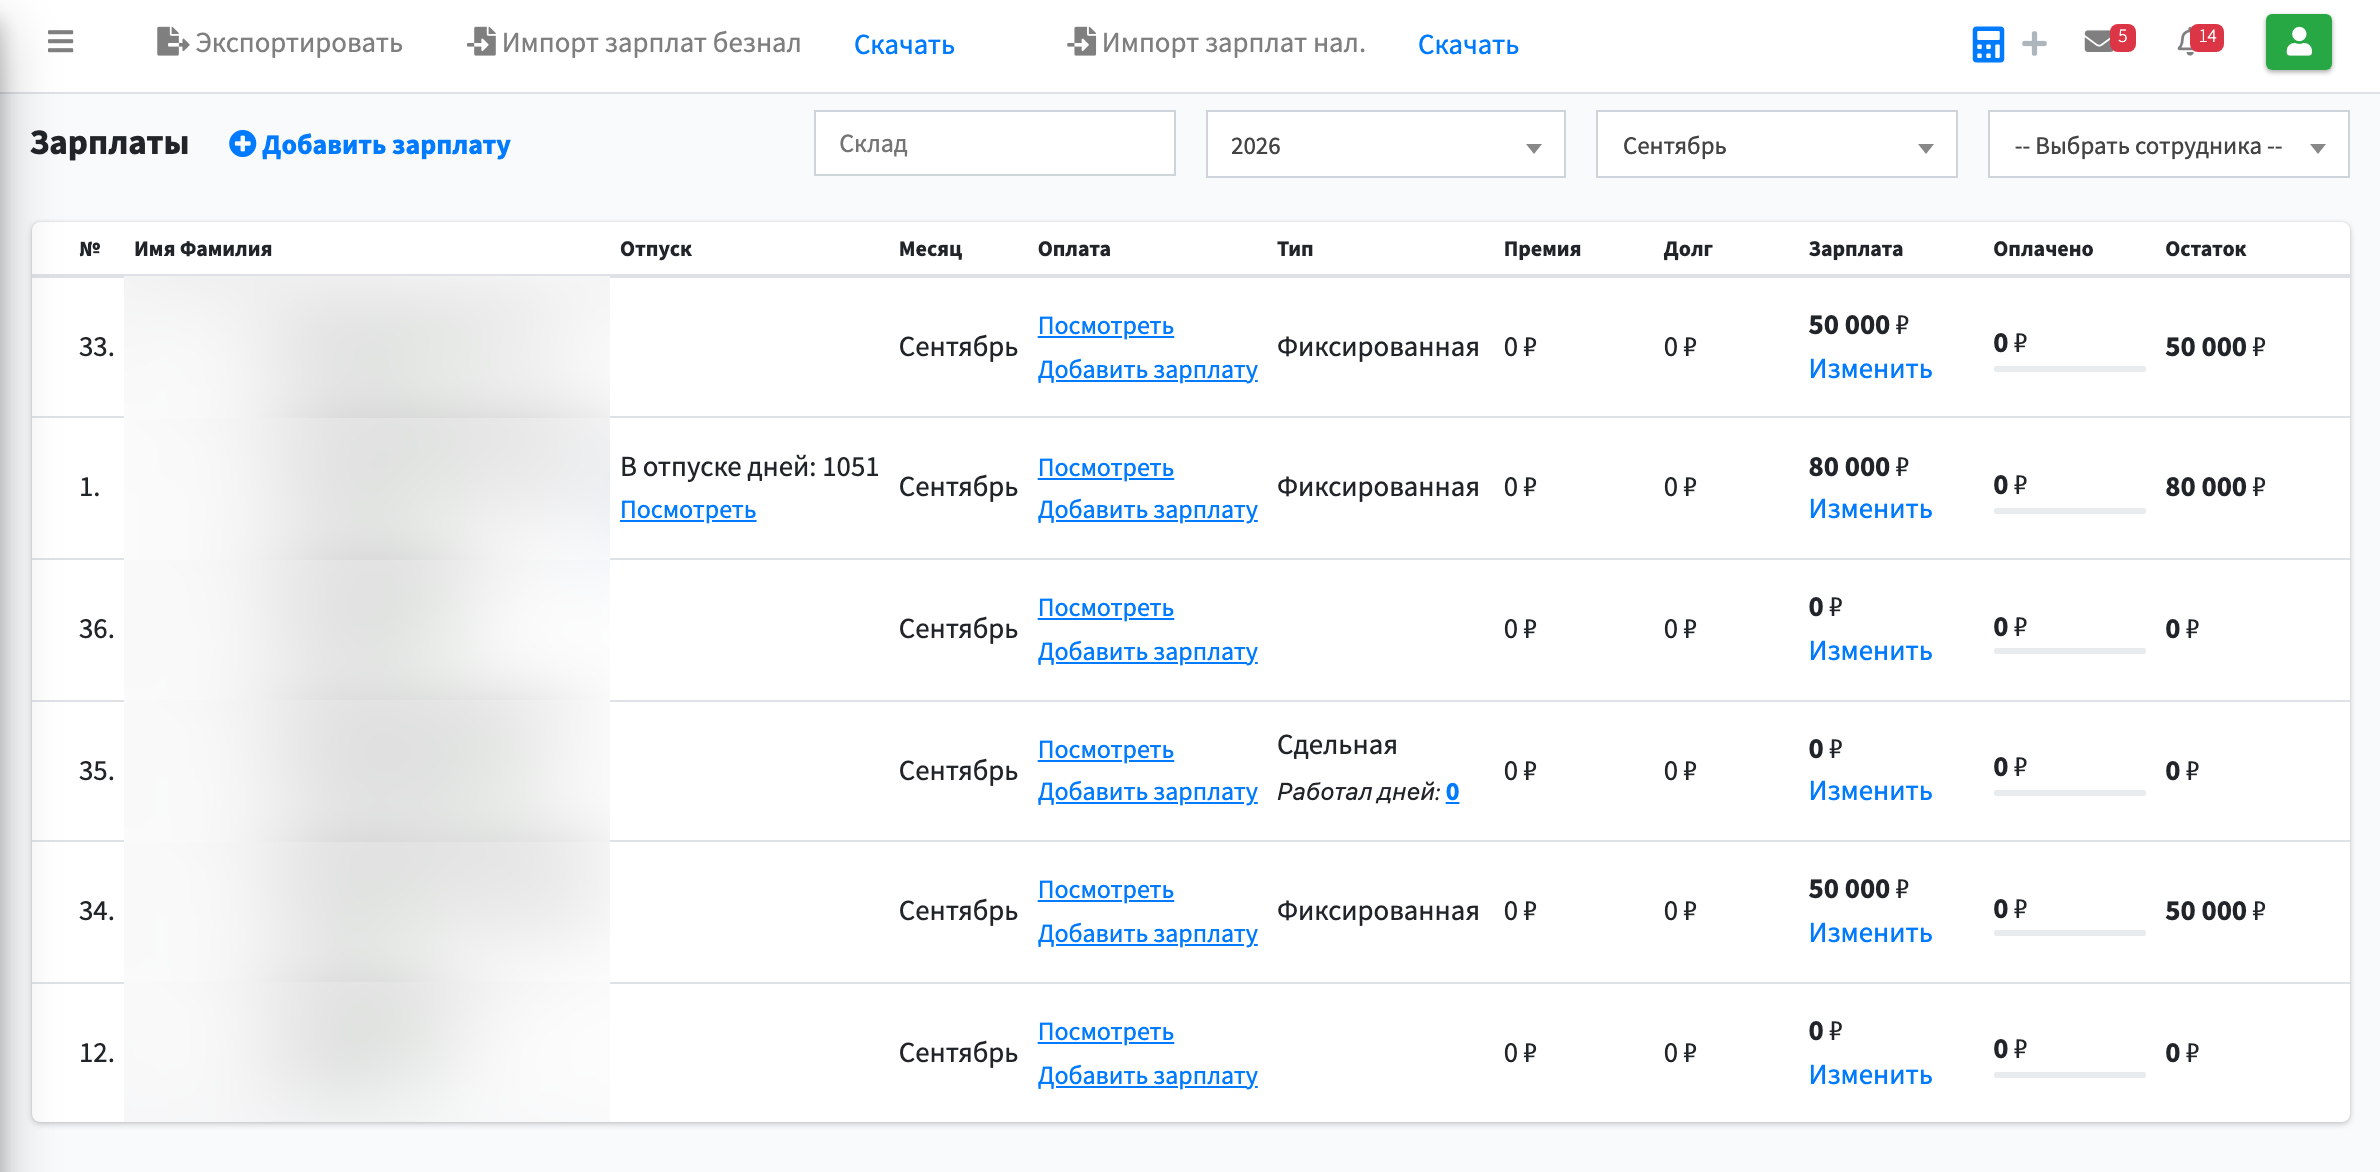Click the paid progress bar in row 33
2380x1172 pixels.
coord(2069,369)
